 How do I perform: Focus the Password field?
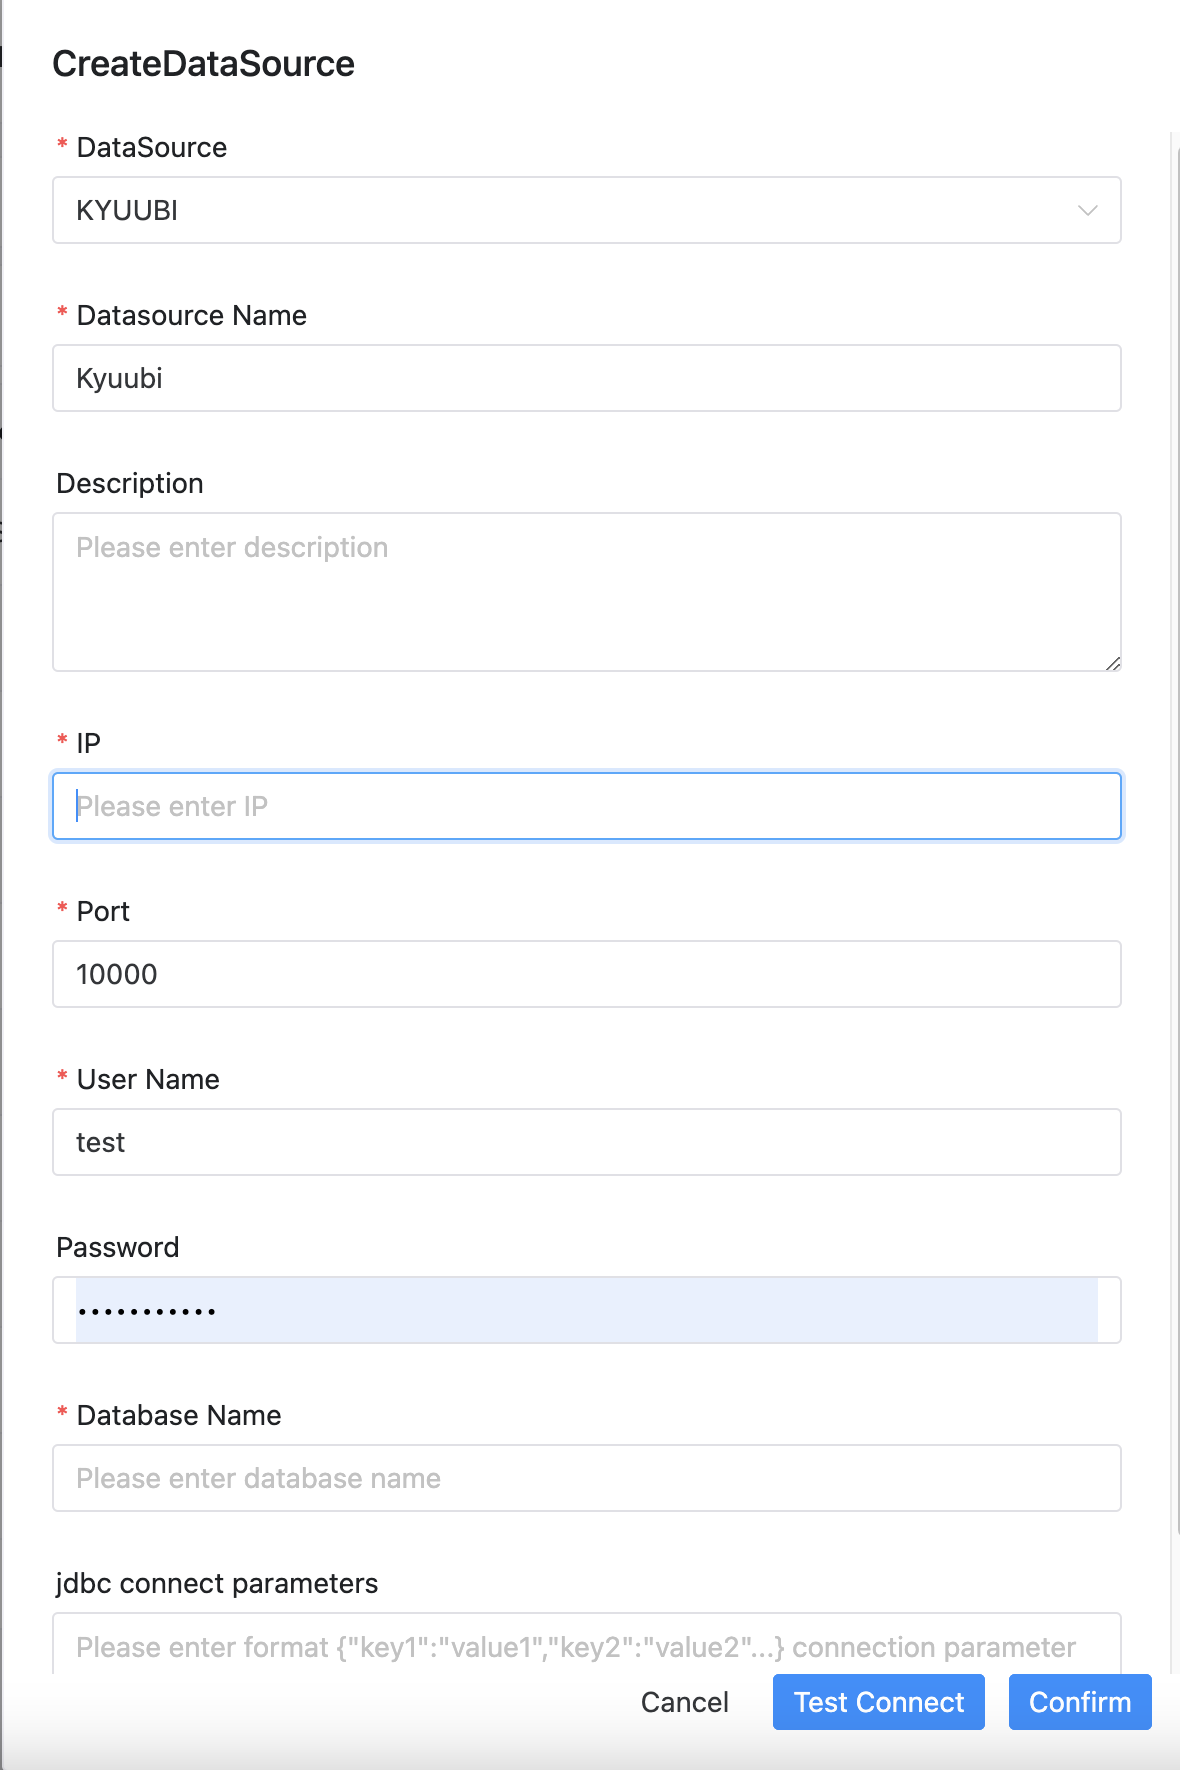click(x=586, y=1310)
